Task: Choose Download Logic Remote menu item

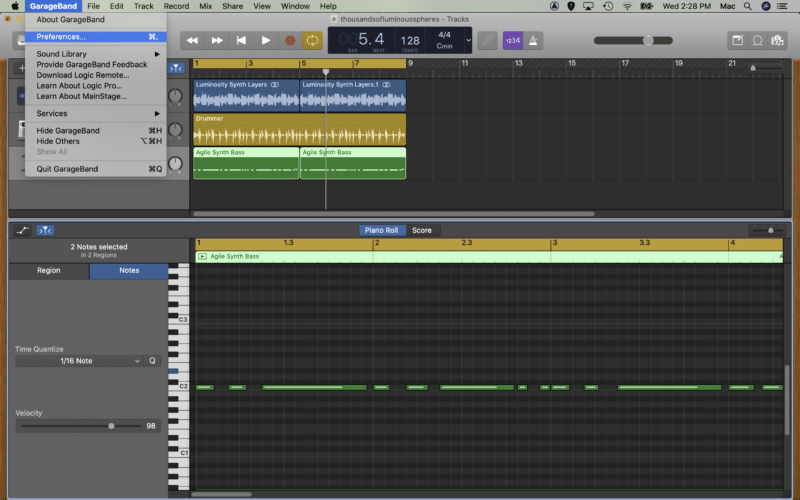Action: [96, 75]
